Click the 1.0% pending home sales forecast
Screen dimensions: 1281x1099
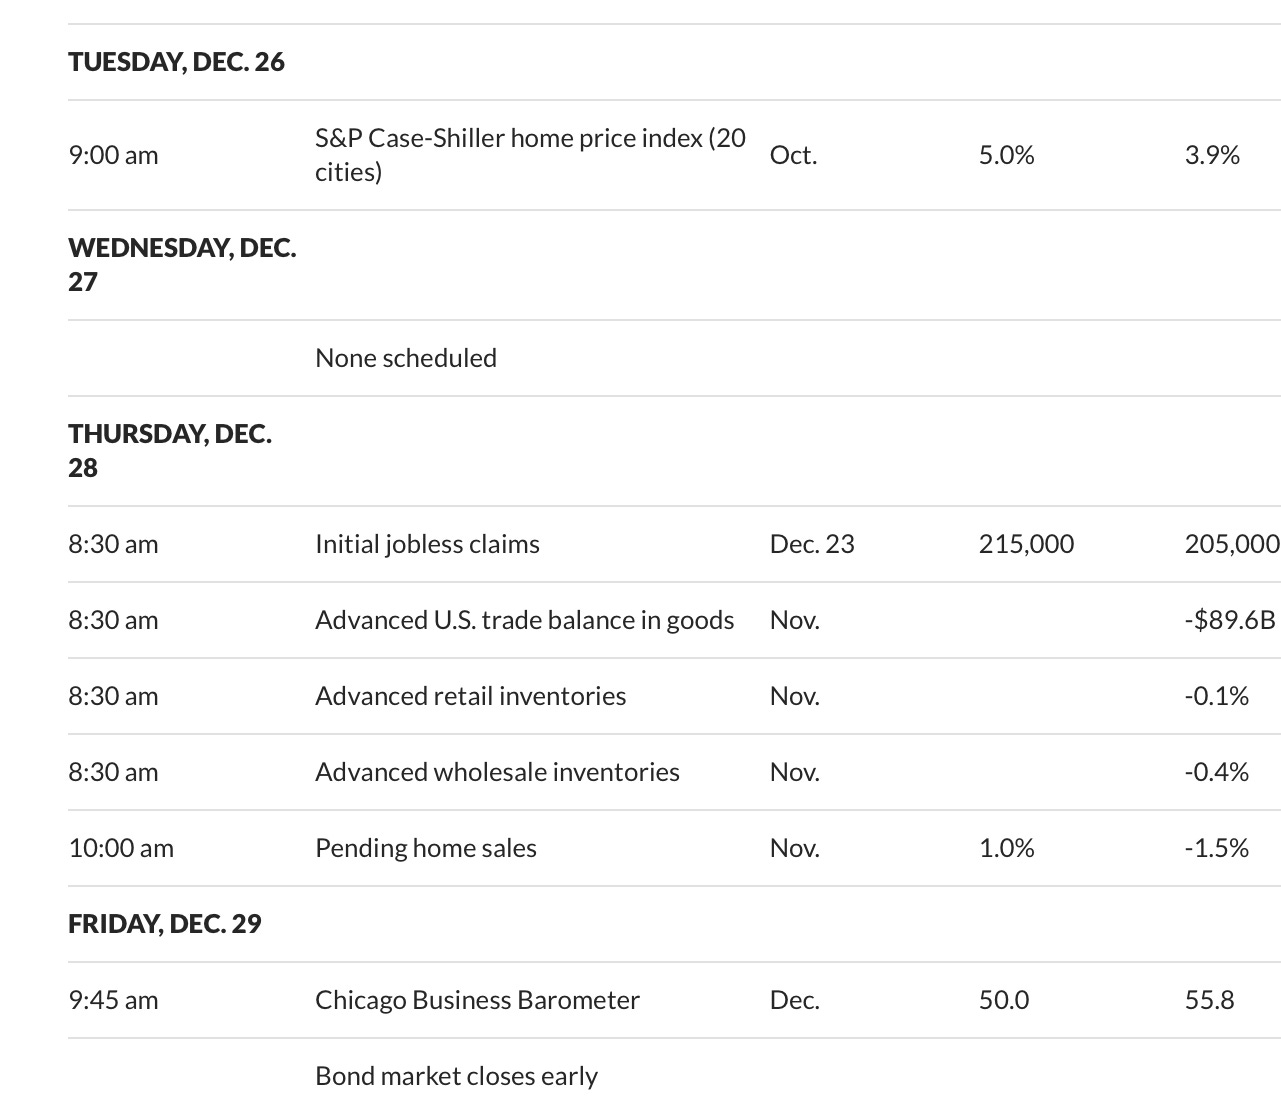click(x=1006, y=848)
